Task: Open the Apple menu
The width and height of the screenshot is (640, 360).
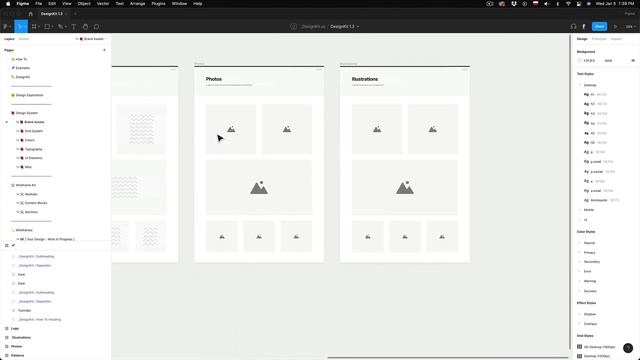Action: pos(8,4)
